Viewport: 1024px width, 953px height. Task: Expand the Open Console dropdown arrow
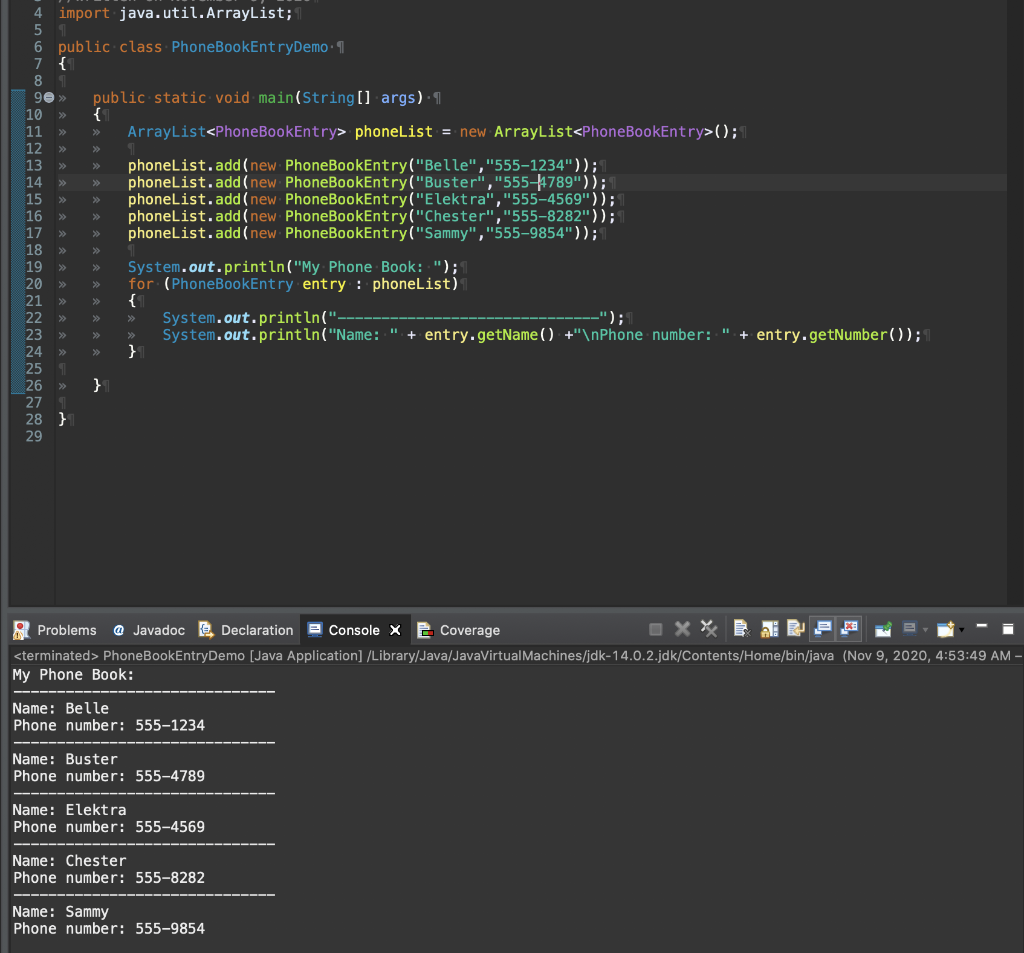click(961, 630)
